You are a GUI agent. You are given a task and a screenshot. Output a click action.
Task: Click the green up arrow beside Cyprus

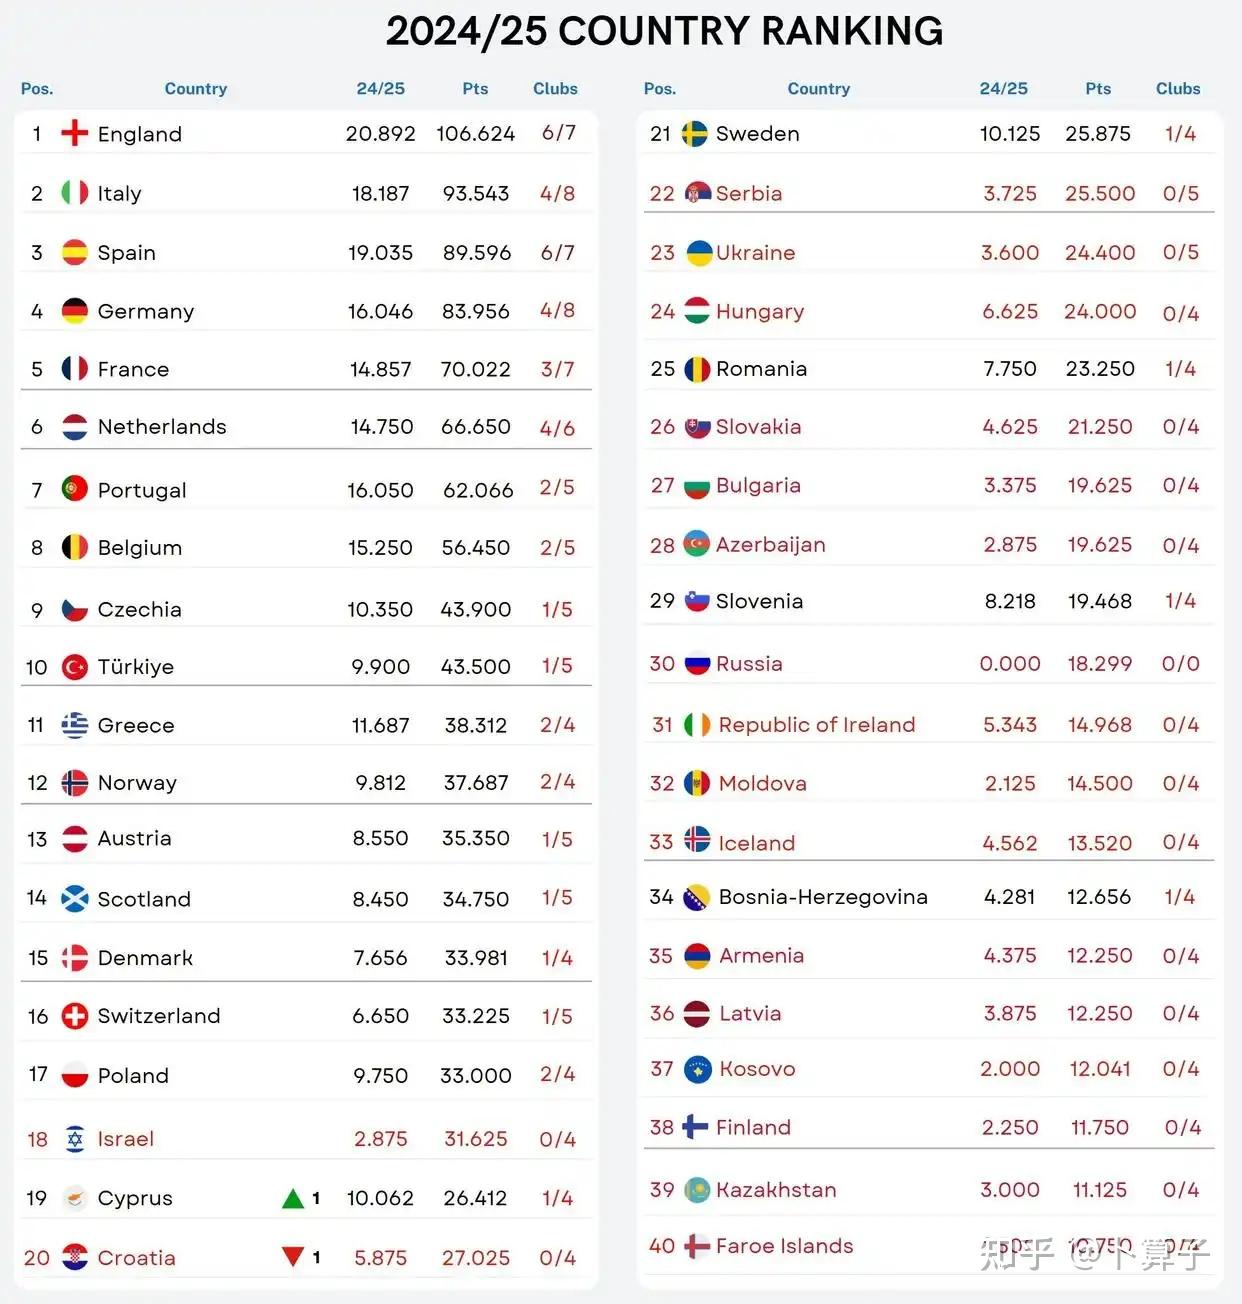coord(293,1198)
